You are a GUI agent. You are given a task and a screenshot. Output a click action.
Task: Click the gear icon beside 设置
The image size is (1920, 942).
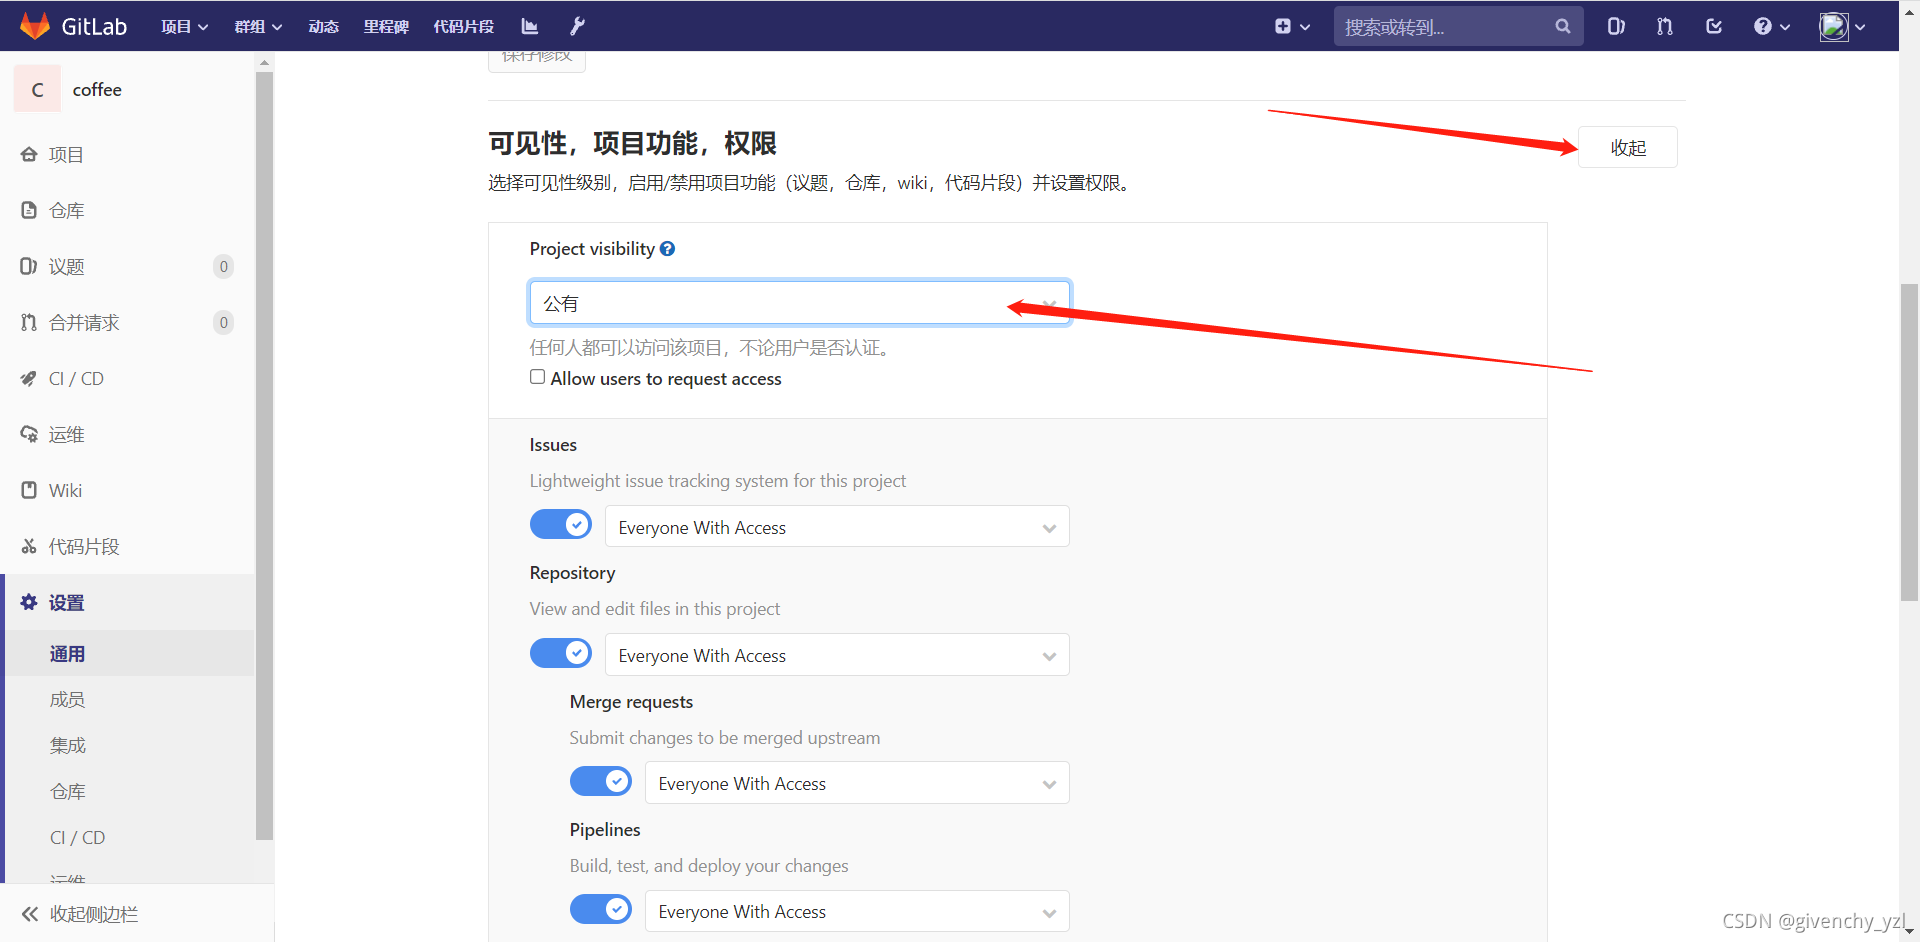point(29,602)
